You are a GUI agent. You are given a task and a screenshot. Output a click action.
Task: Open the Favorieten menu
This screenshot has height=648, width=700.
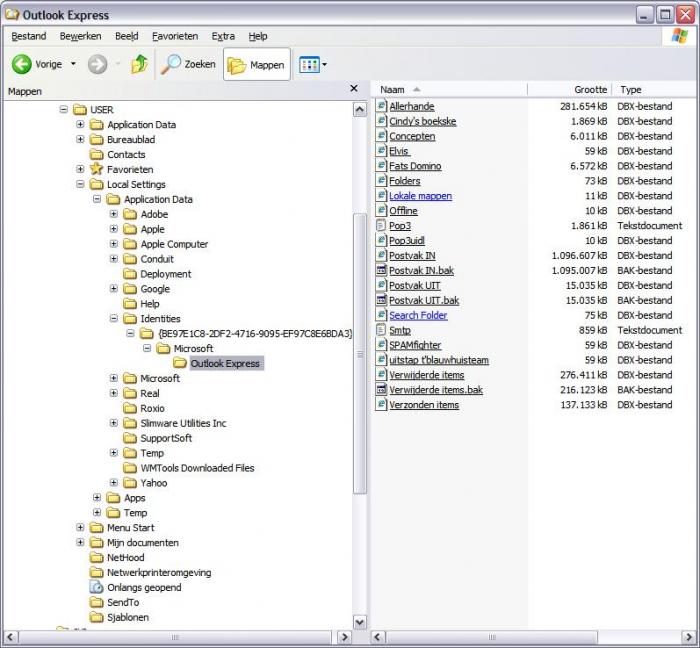click(x=175, y=36)
